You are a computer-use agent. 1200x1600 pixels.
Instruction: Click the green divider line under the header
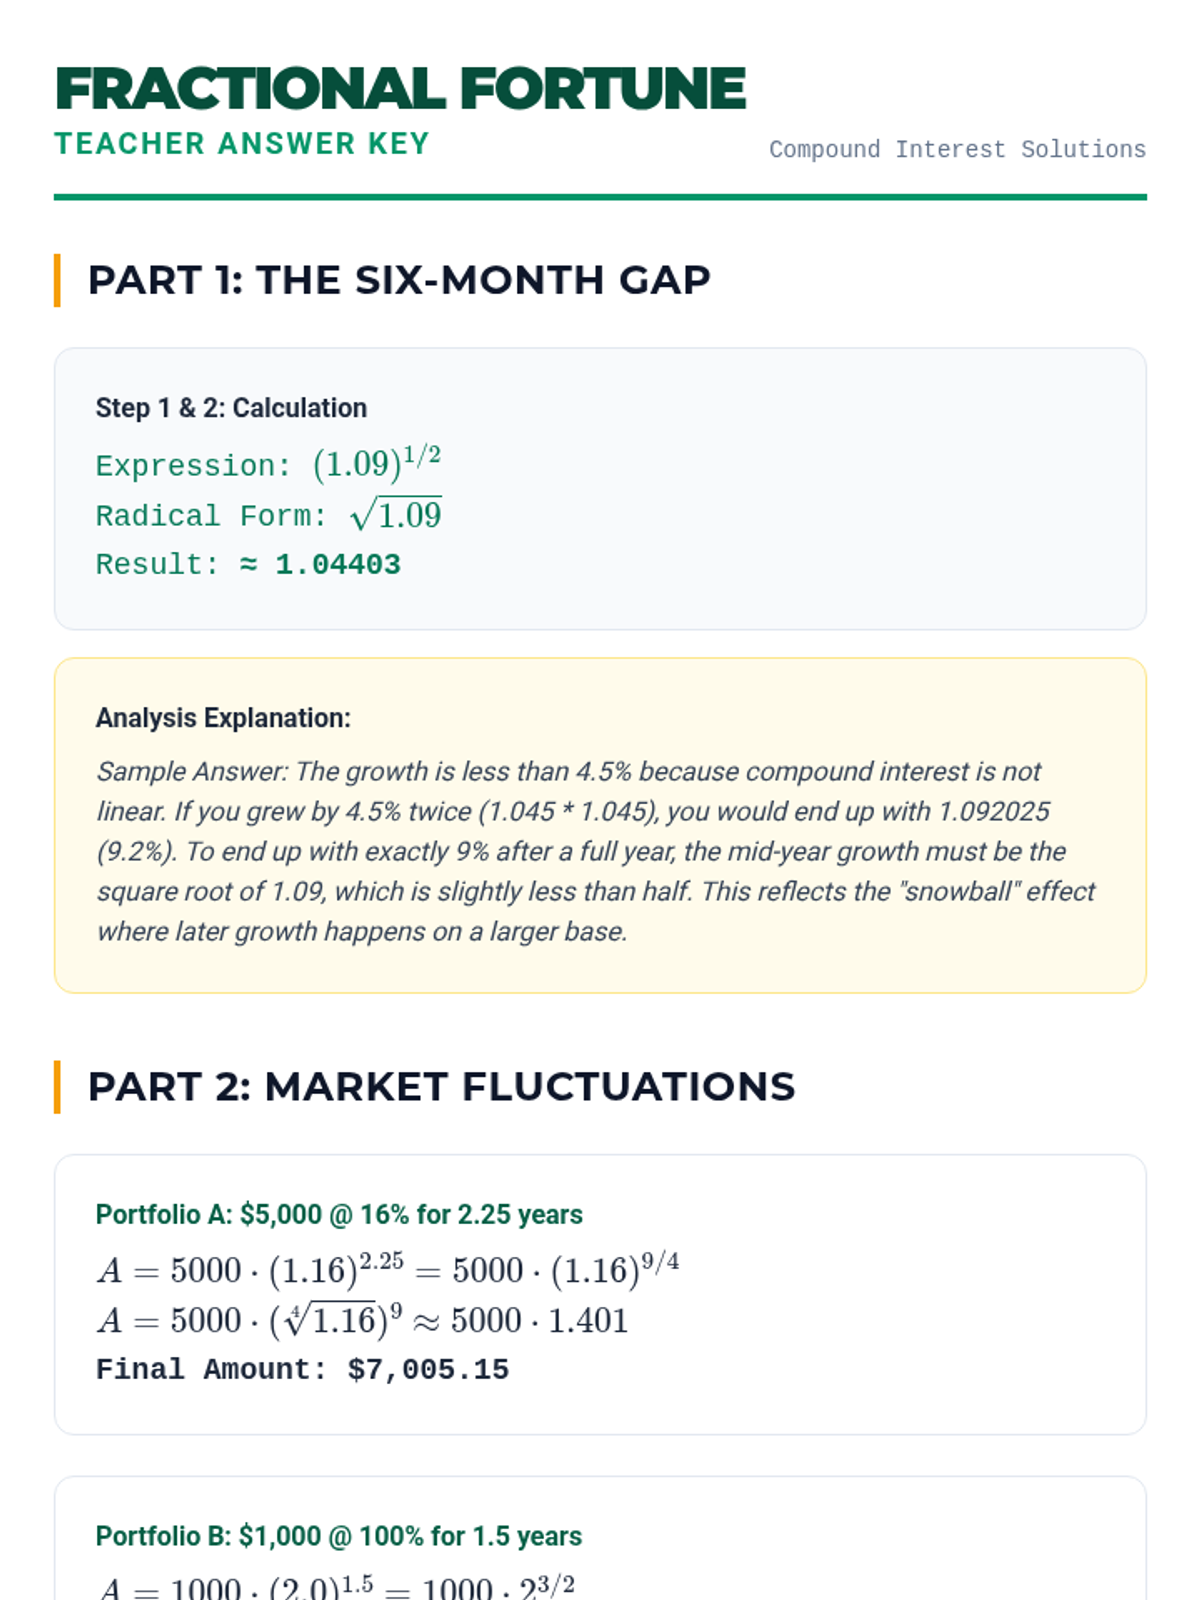[600, 197]
